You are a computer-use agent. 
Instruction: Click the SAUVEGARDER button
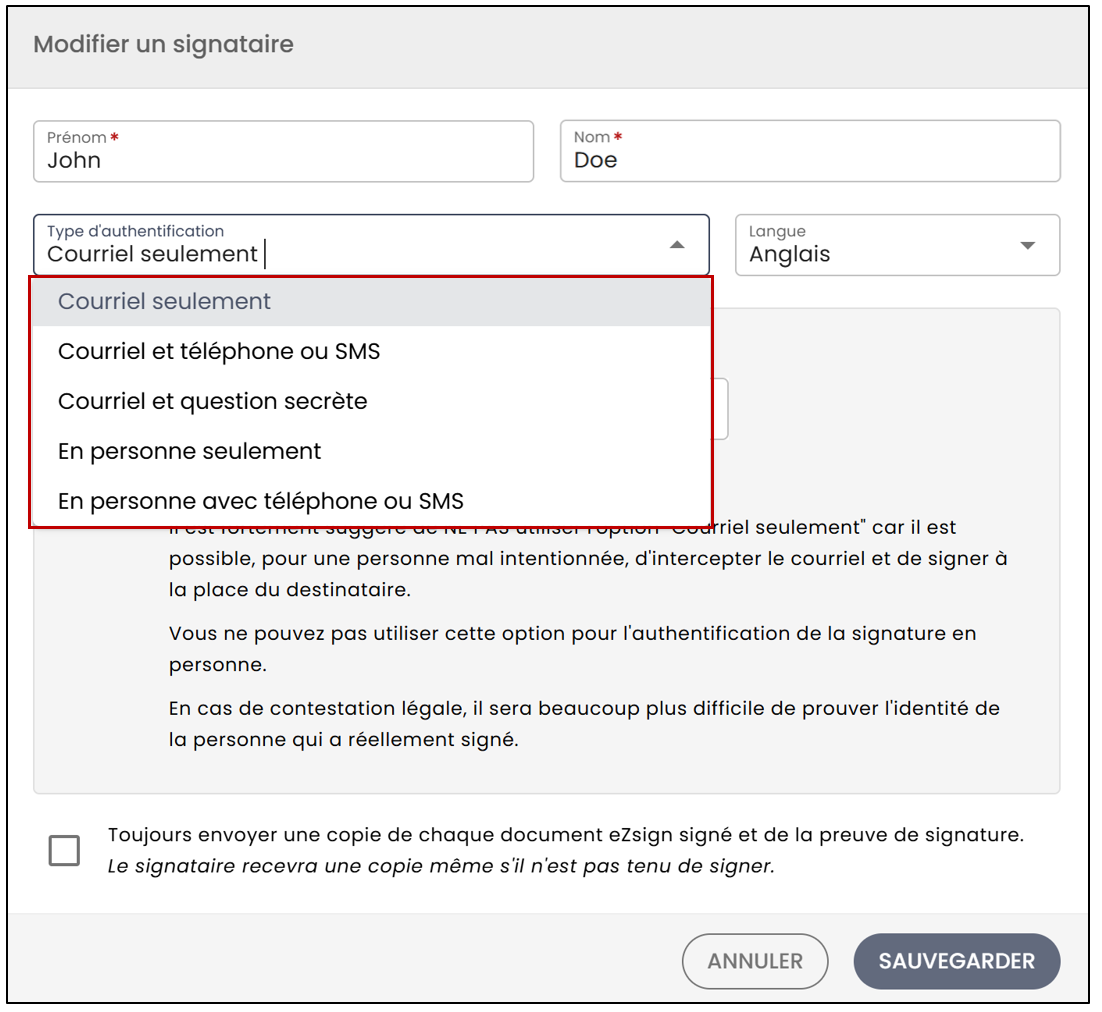(957, 961)
